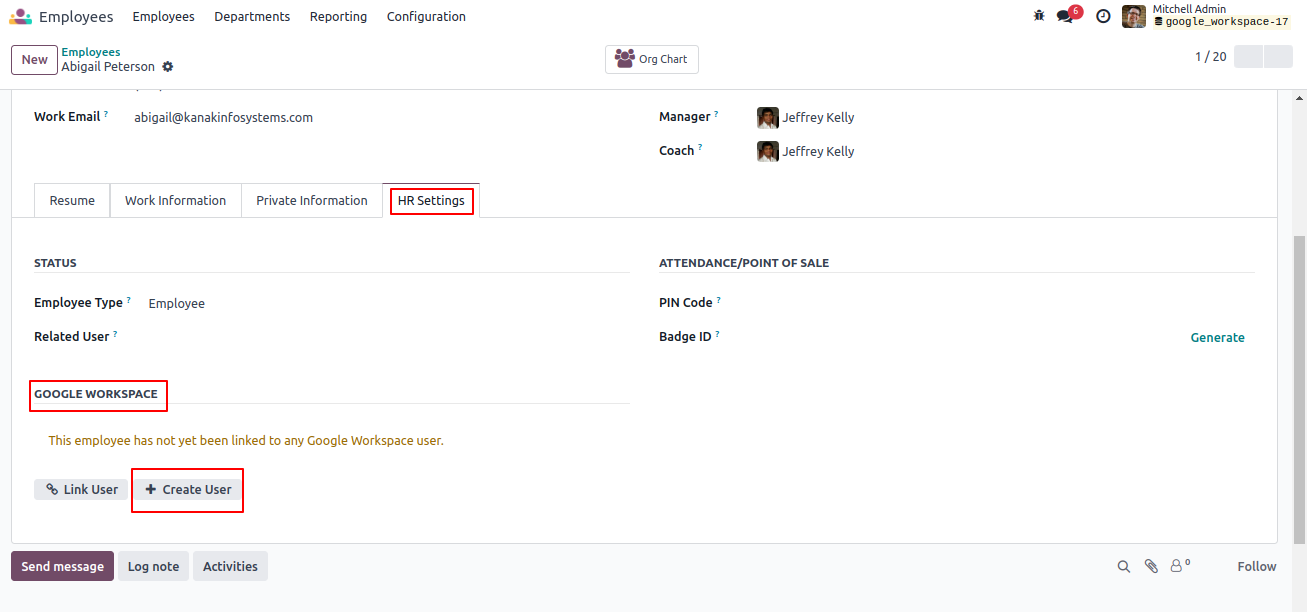Screen dimensions: 1307x612
Task: Click Log note button
Action: [153, 566]
